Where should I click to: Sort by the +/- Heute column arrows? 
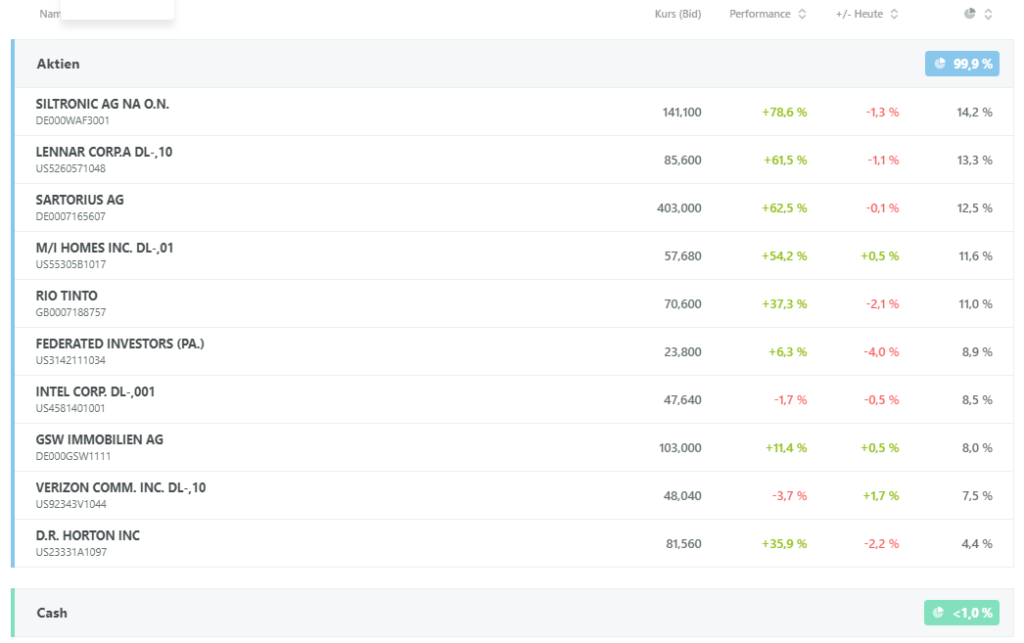894,14
